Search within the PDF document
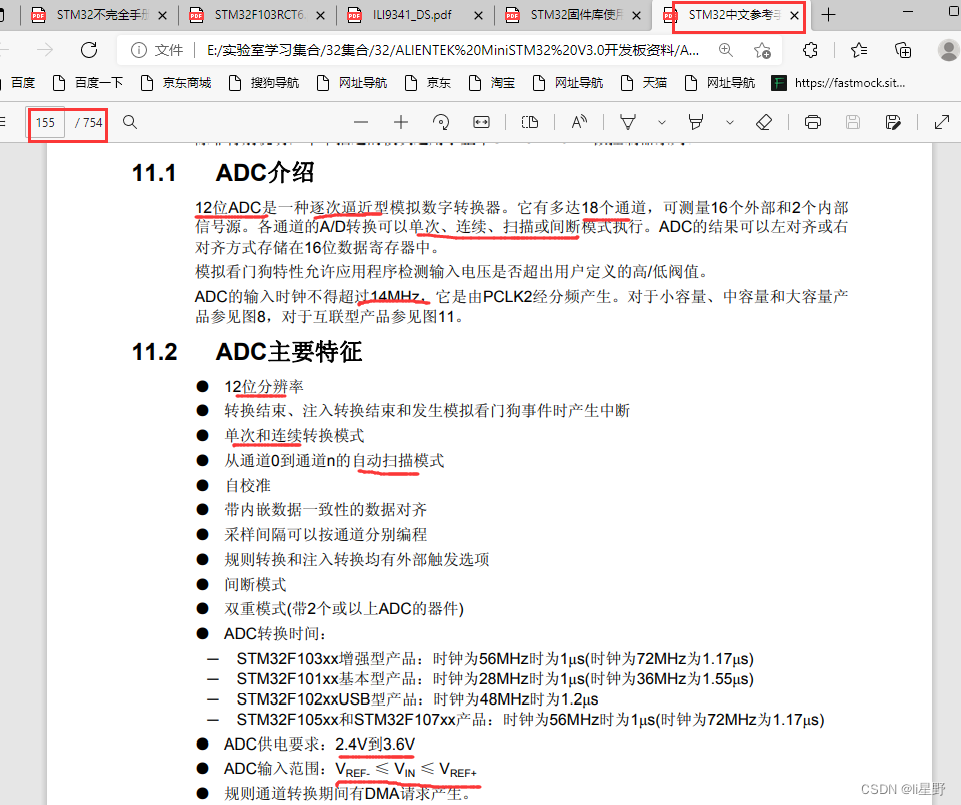Screen dimensions: 961x805 pyautogui.click(x=129, y=122)
